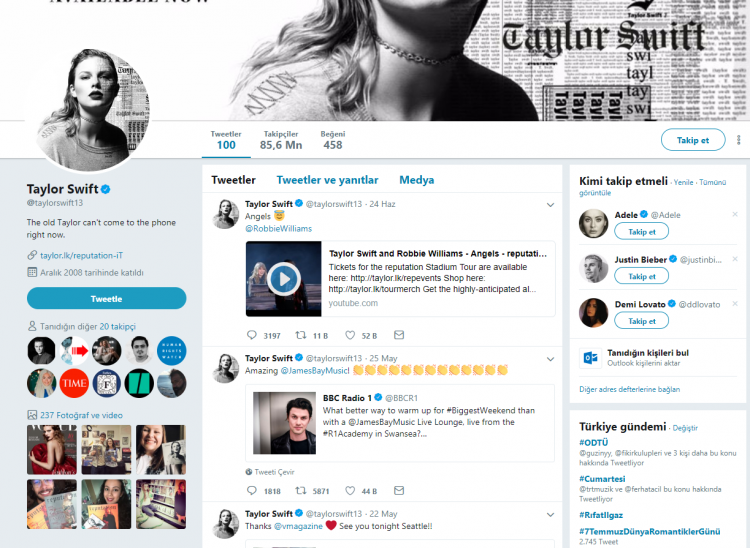Open BBC Radio 1 quoted tweet card
750x548 pixels.
click(x=400, y=423)
